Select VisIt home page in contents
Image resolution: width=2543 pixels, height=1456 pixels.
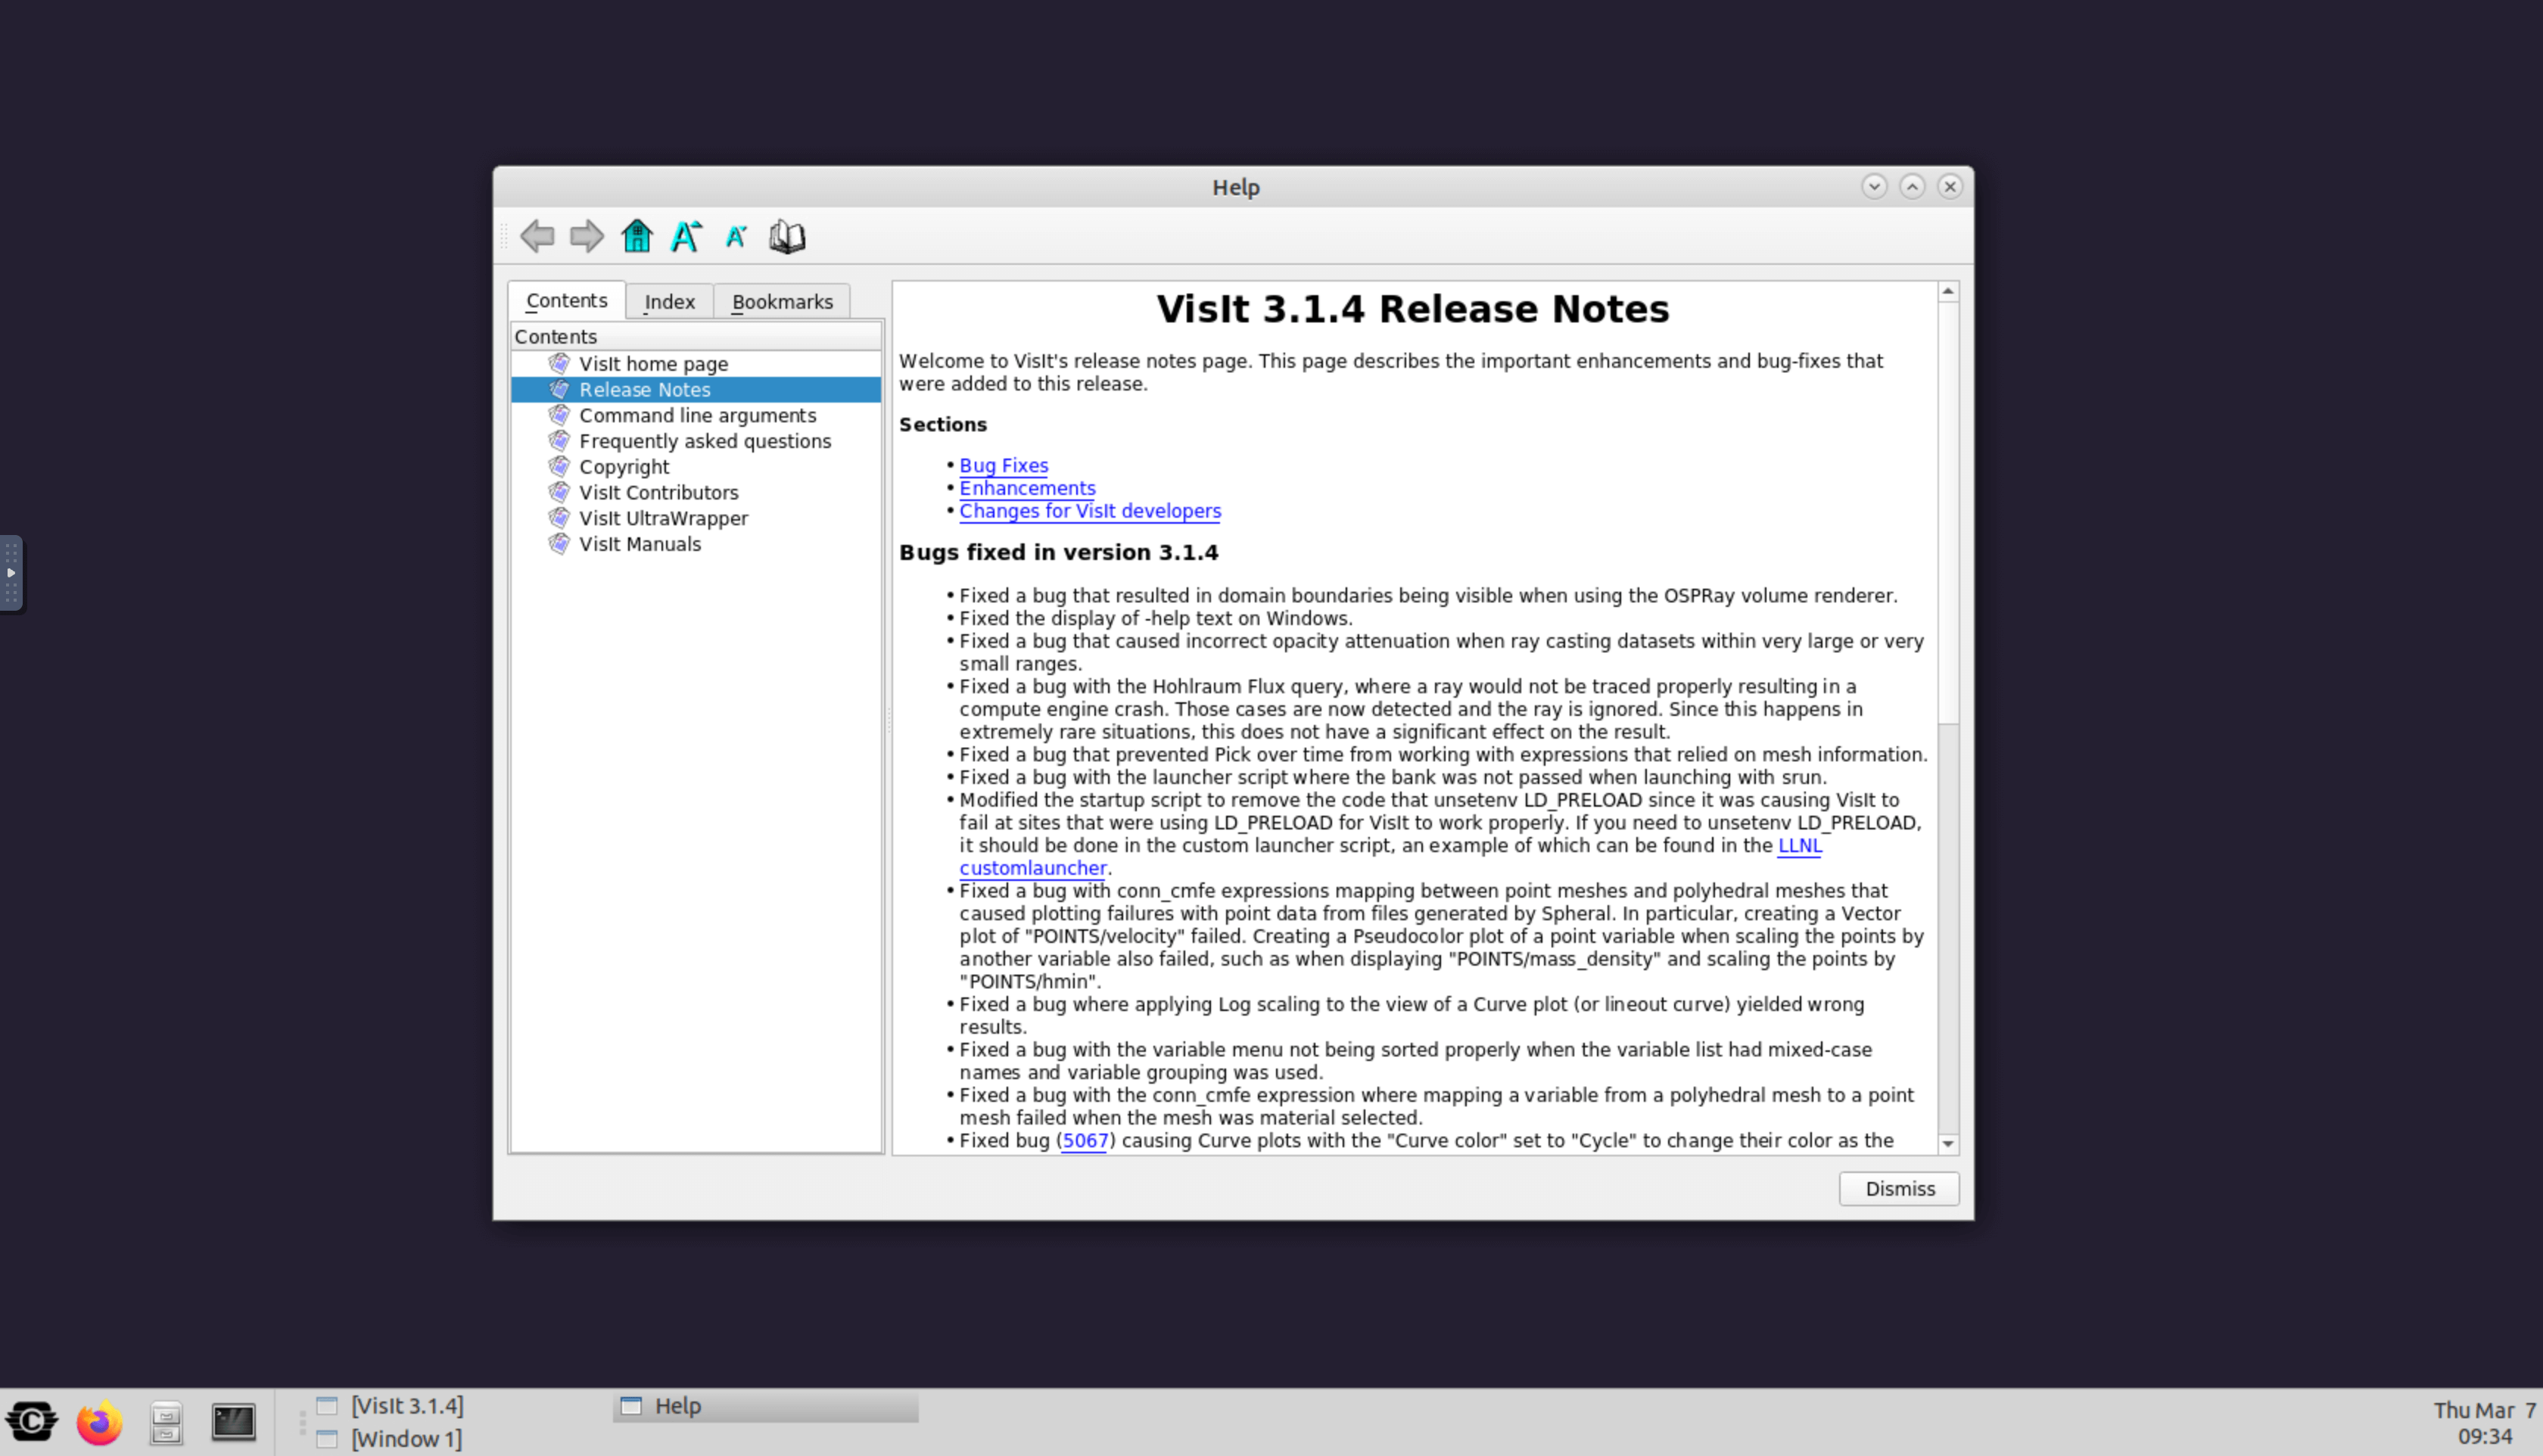tap(653, 364)
